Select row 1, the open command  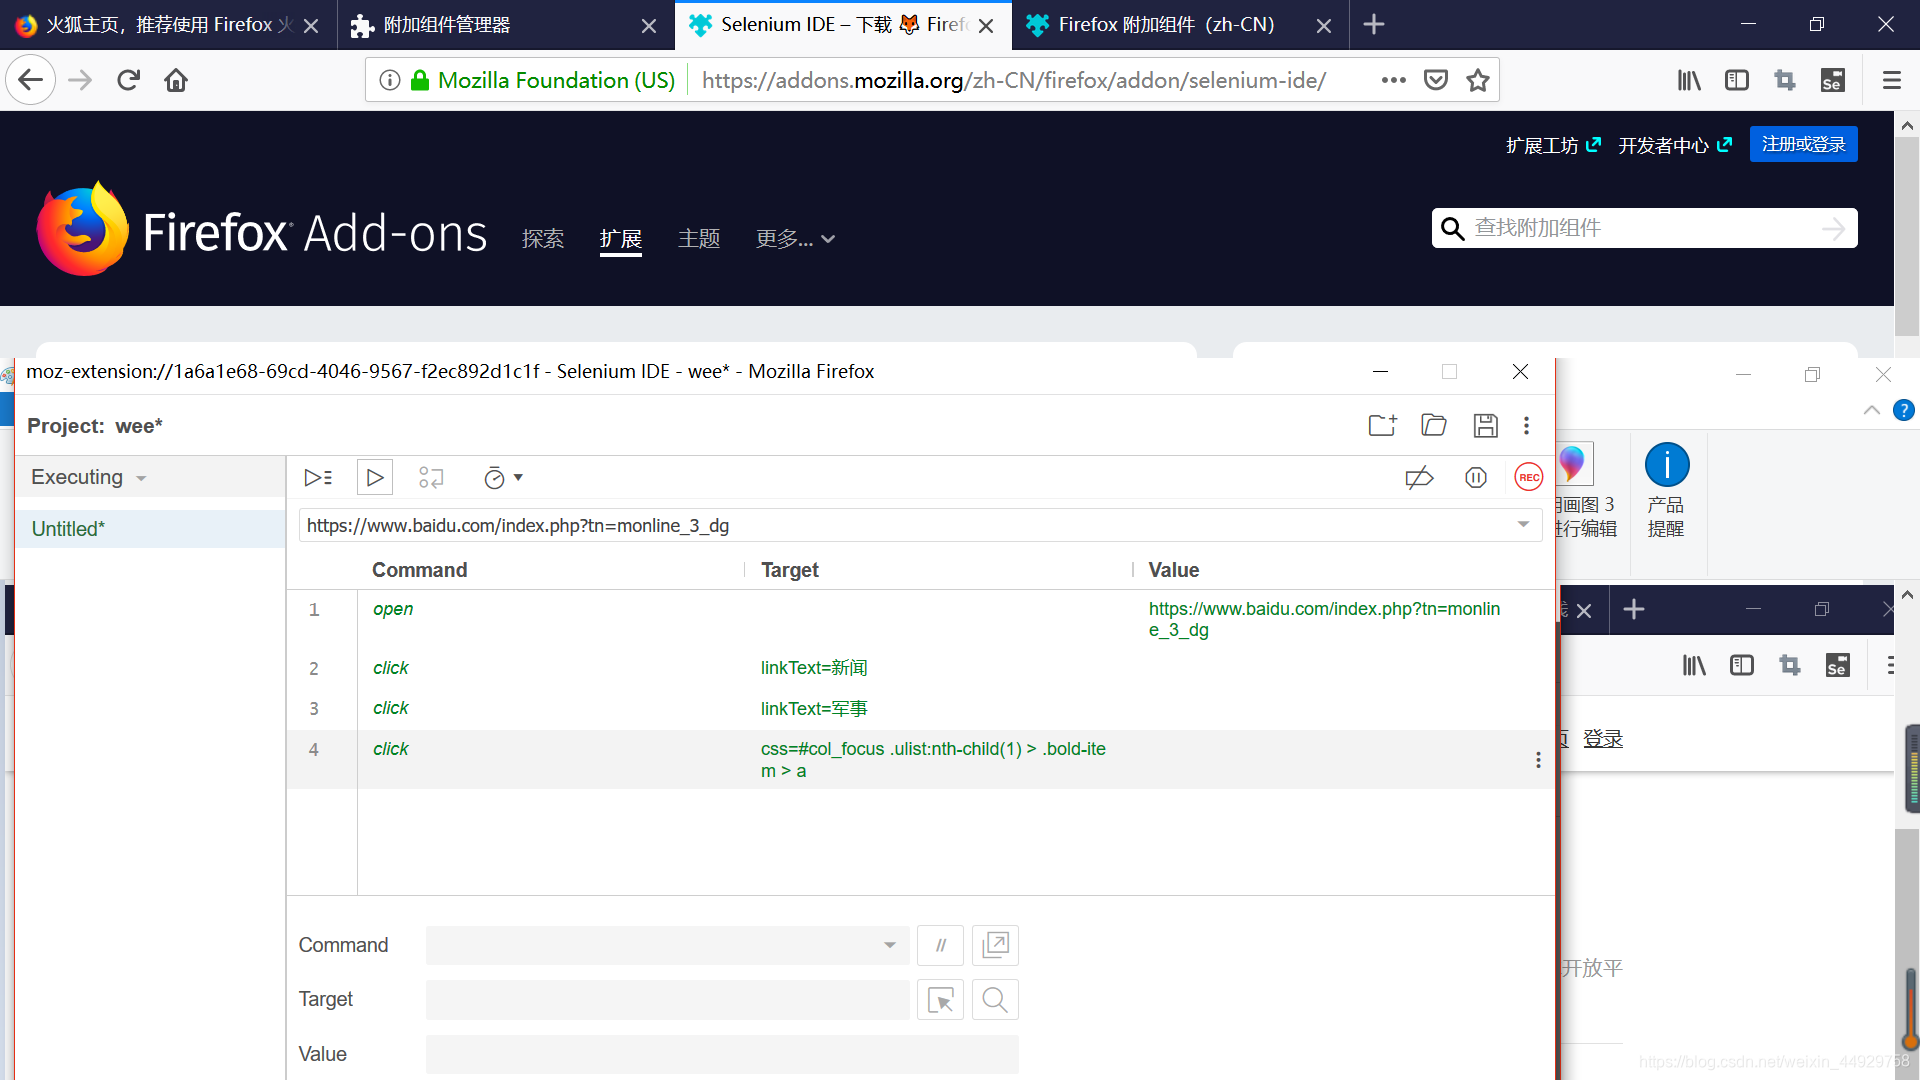click(920, 619)
